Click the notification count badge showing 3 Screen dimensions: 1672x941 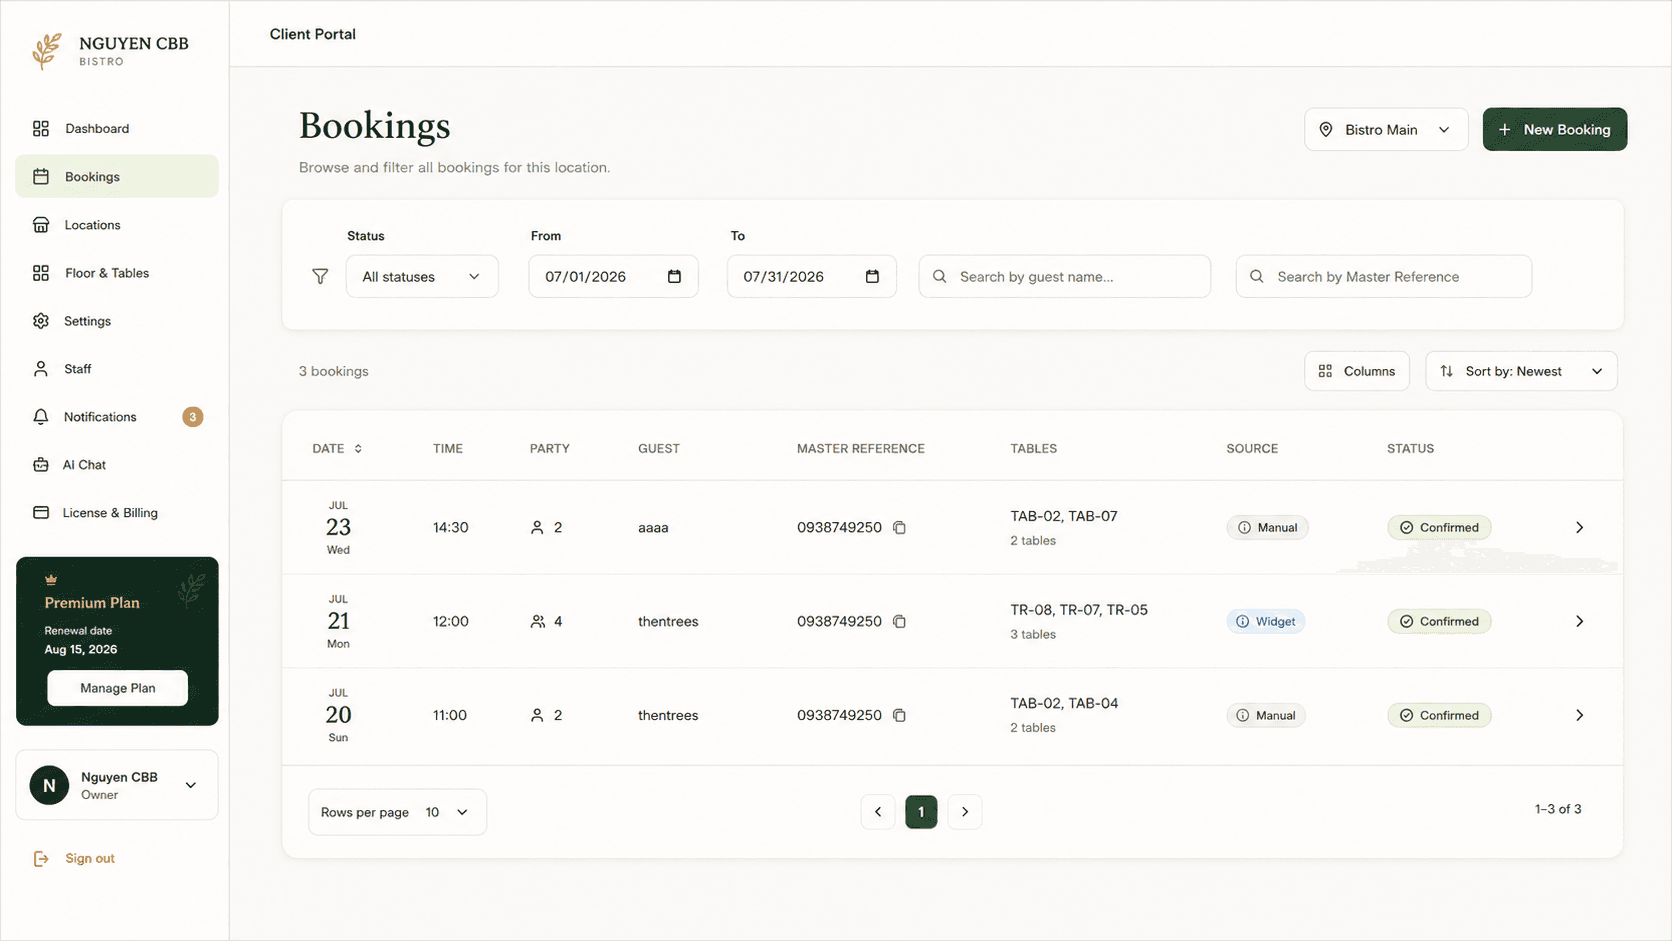[193, 417]
